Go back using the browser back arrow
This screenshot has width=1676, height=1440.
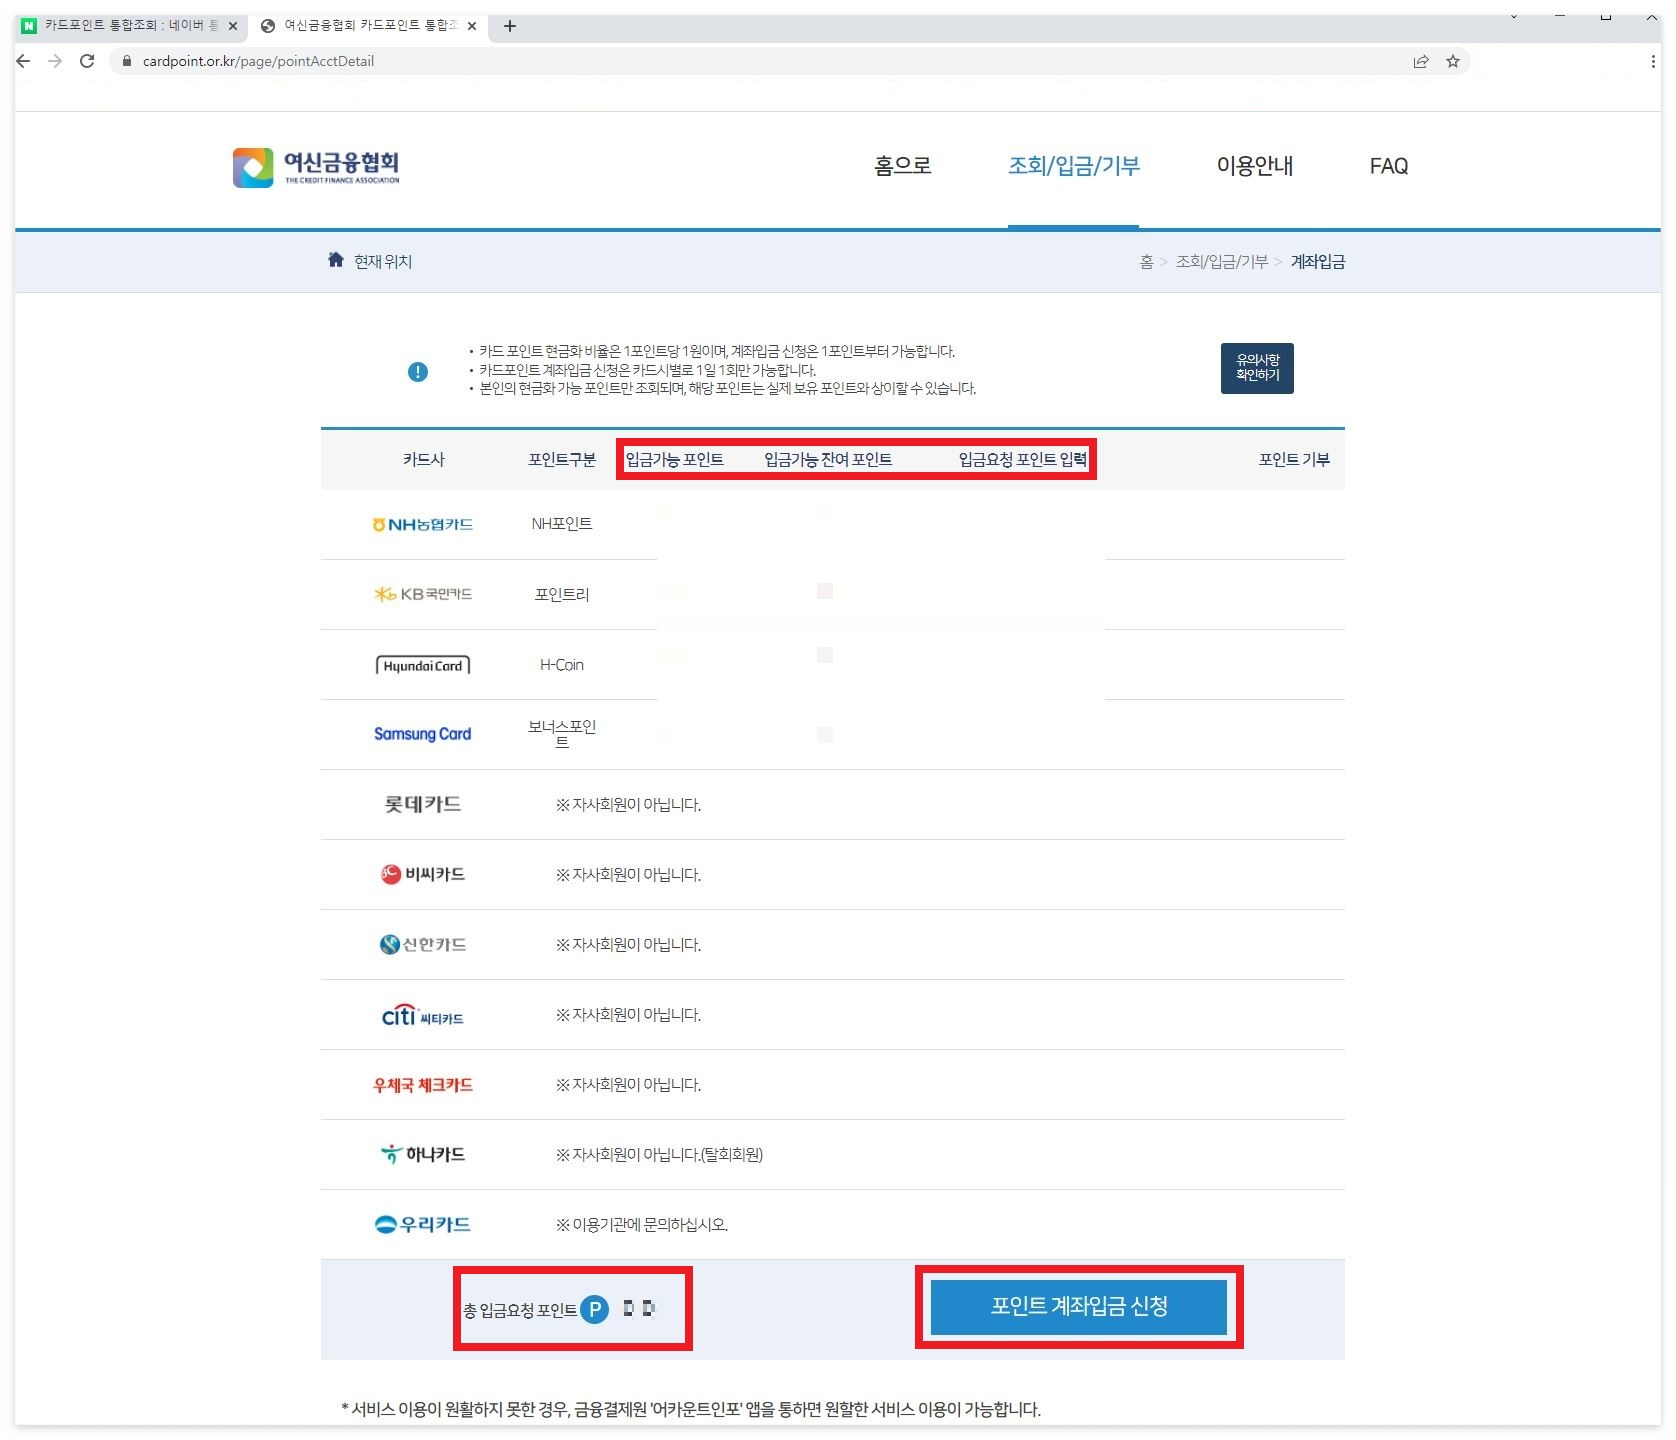coord(24,61)
